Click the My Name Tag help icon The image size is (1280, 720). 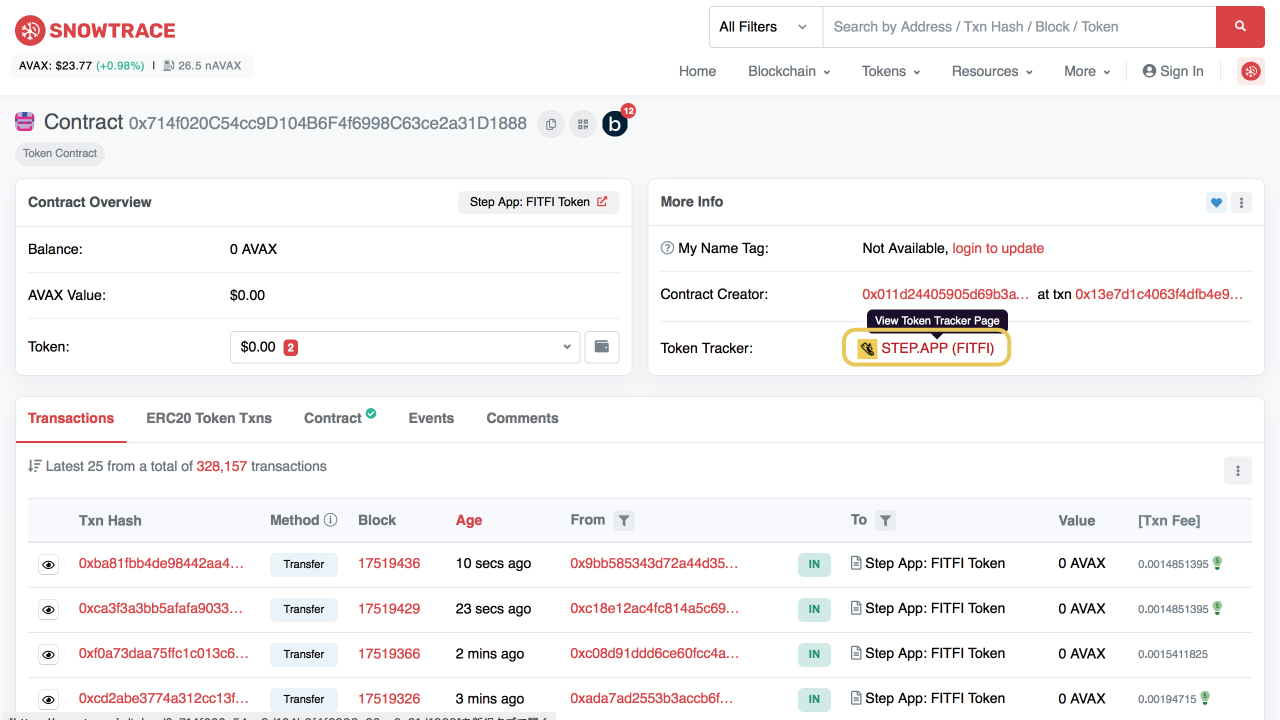tap(668, 248)
